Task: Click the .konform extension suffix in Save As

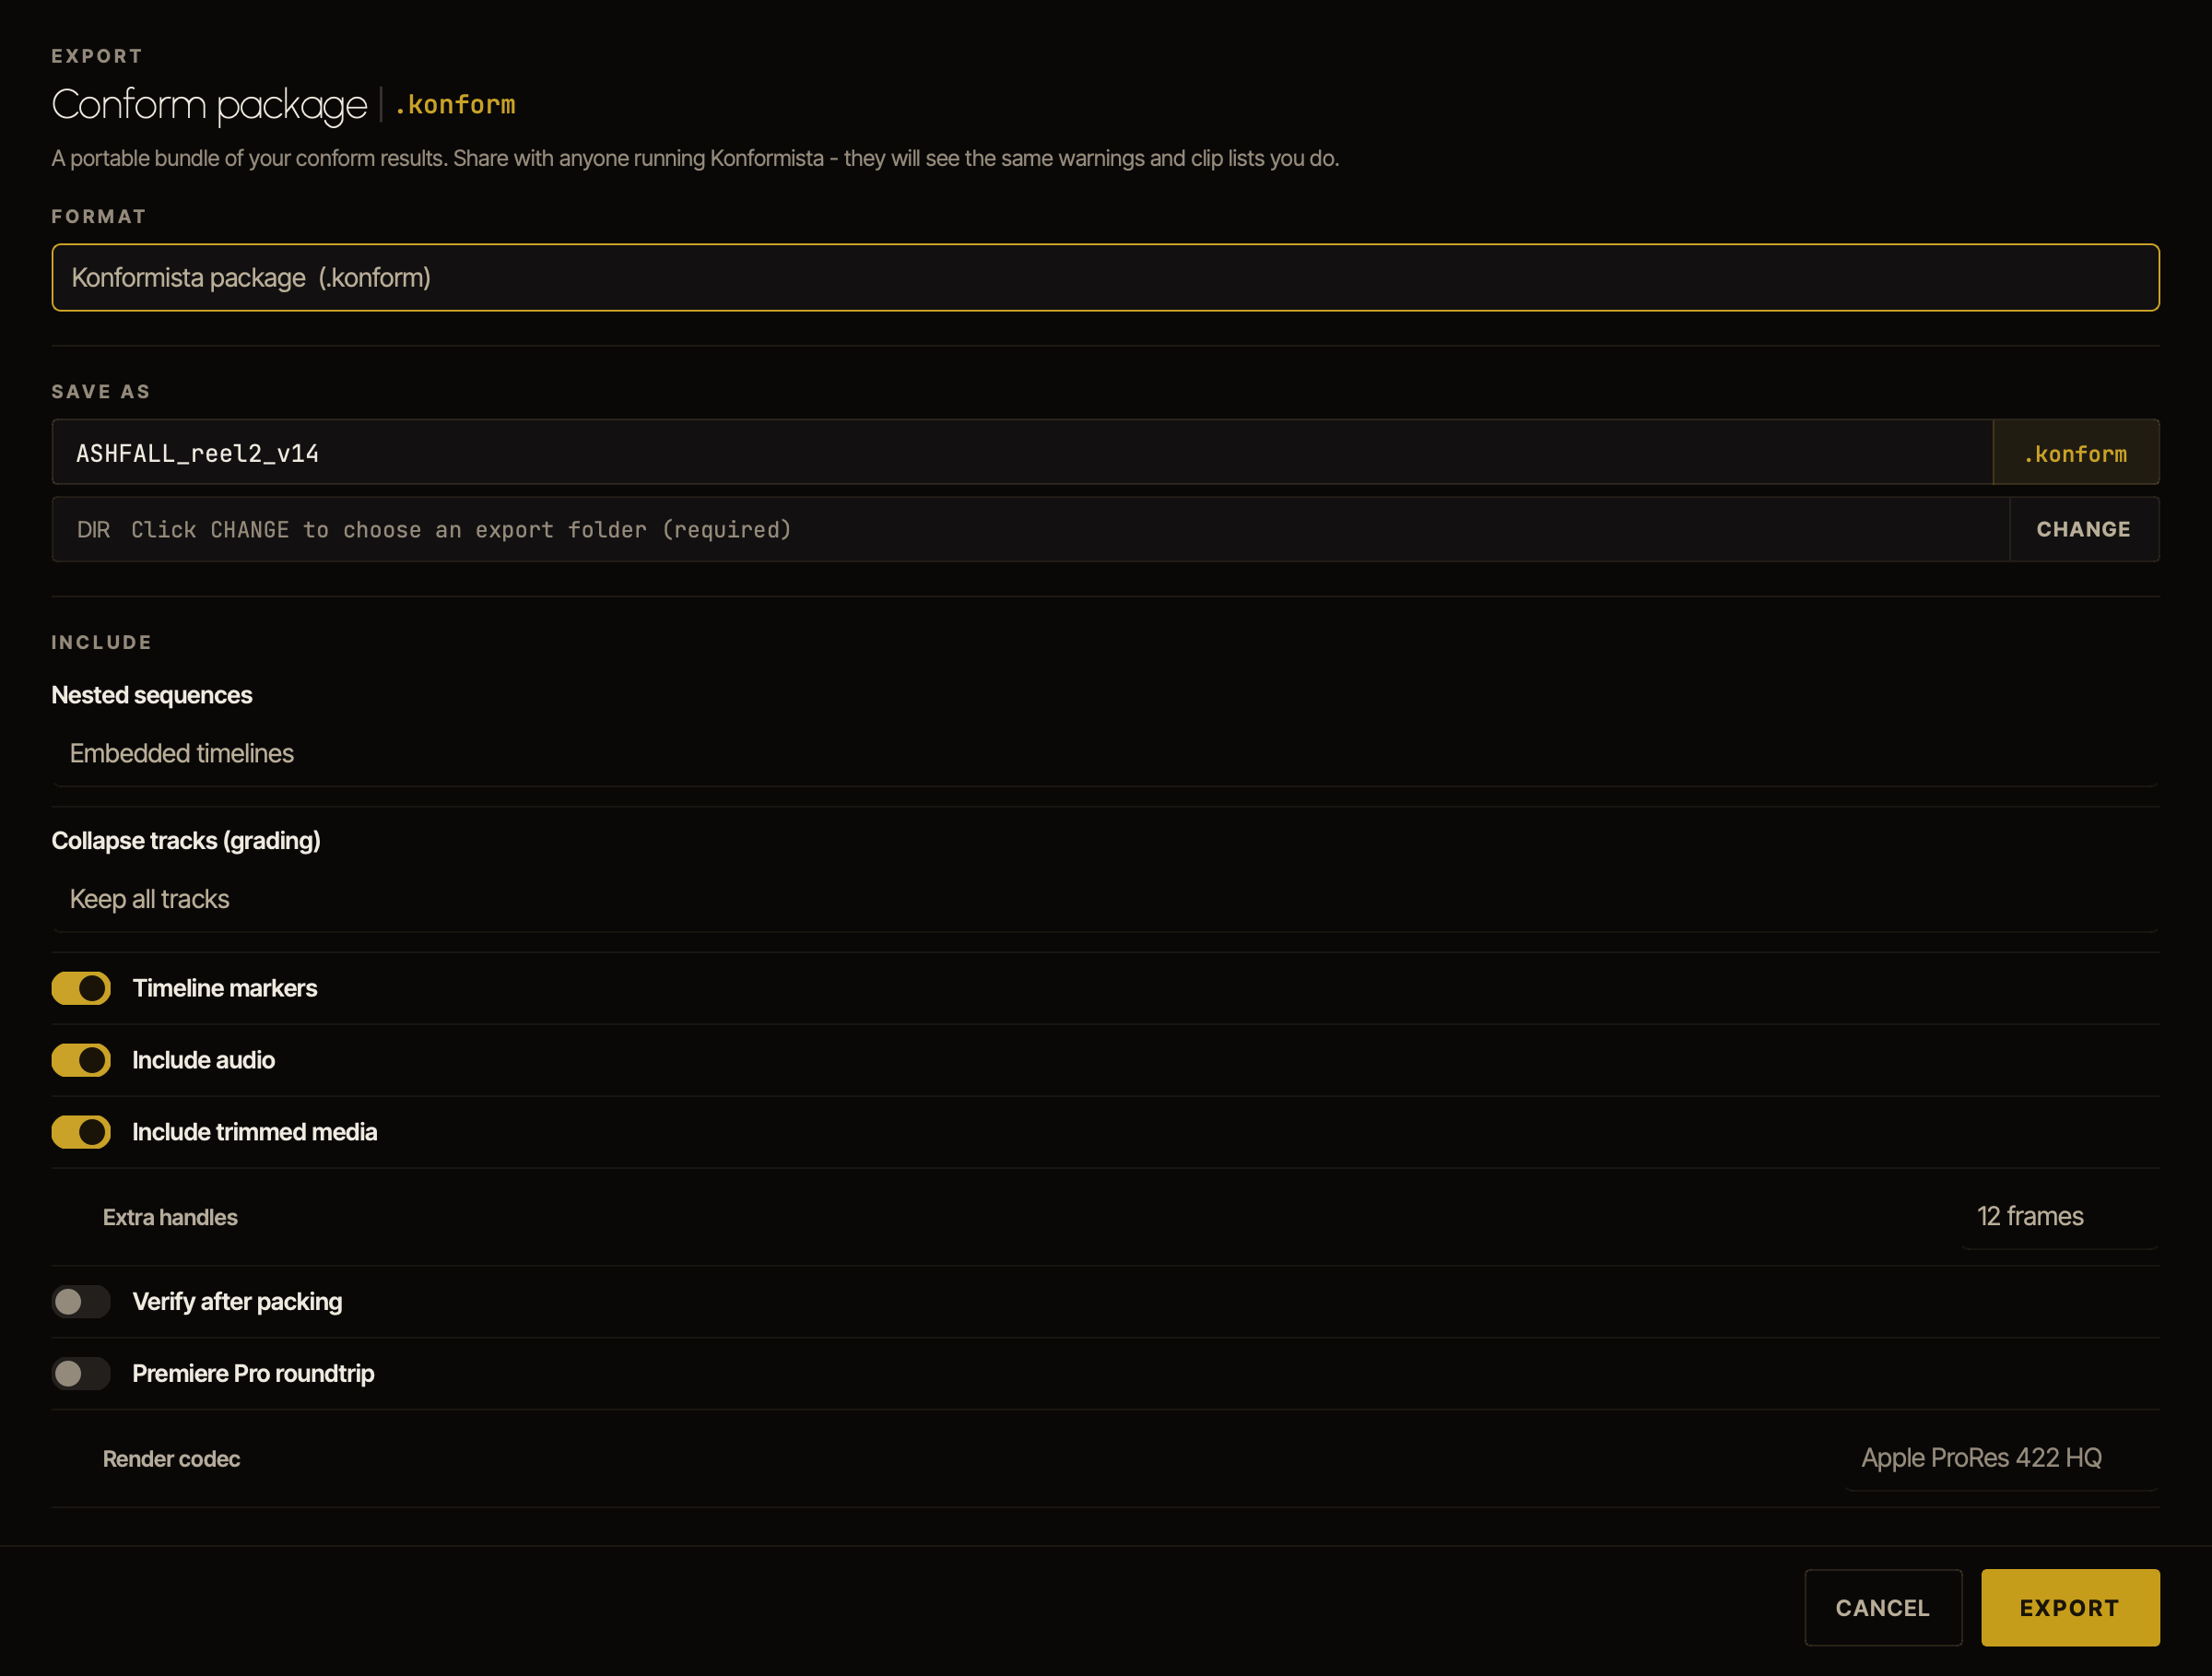Action: (x=2076, y=452)
